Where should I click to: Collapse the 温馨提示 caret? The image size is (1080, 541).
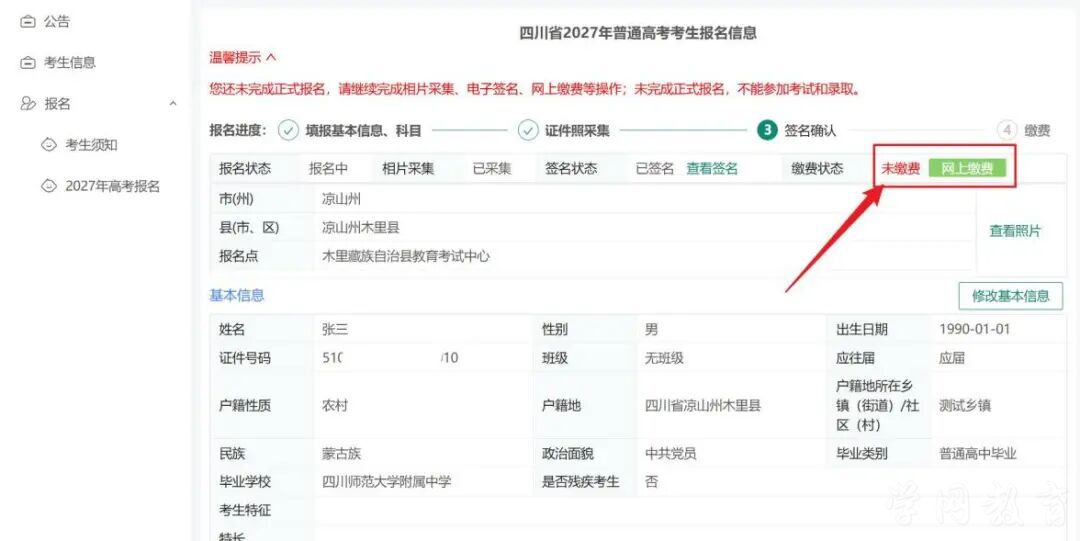[271, 57]
